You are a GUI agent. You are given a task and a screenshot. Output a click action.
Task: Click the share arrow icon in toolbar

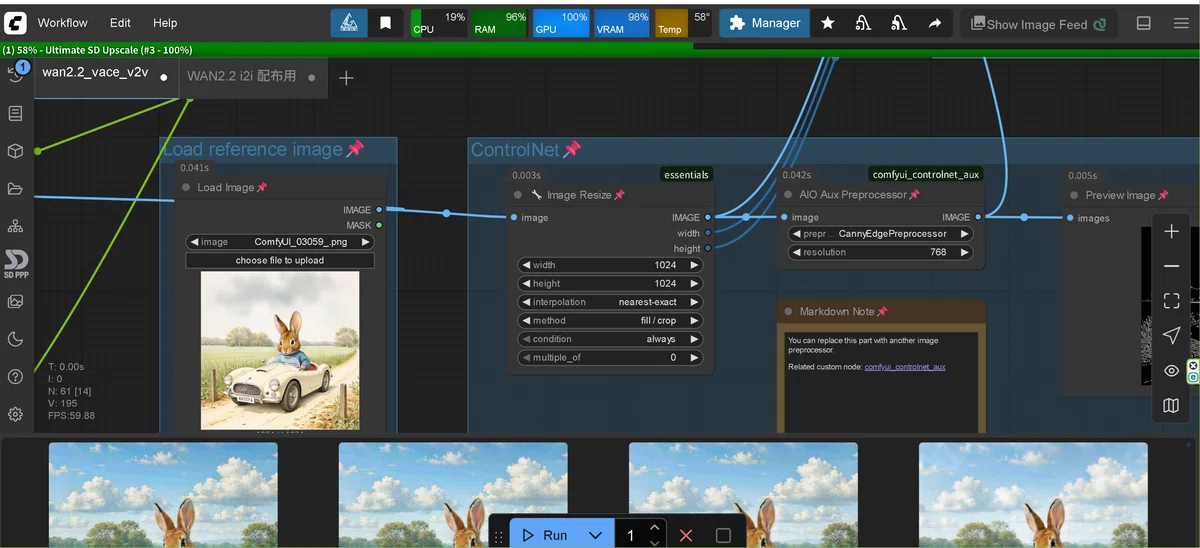(x=935, y=23)
